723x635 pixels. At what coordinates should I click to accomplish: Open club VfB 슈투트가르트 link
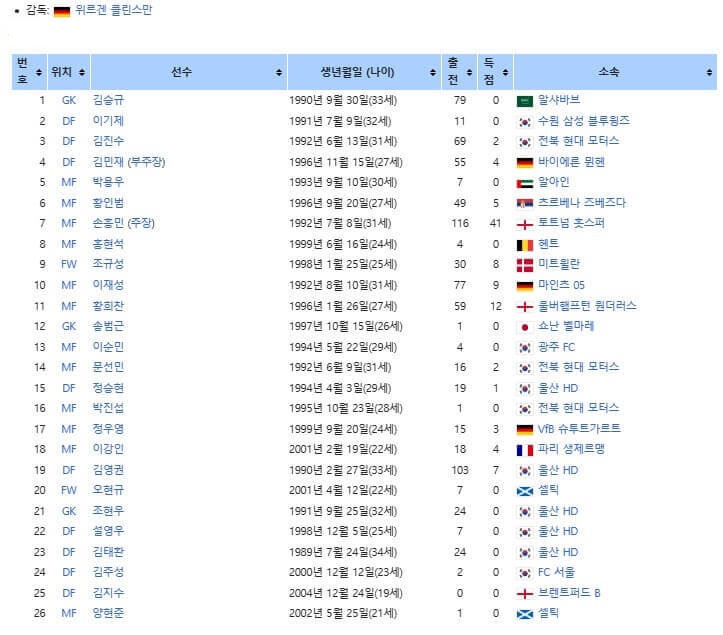579,429
